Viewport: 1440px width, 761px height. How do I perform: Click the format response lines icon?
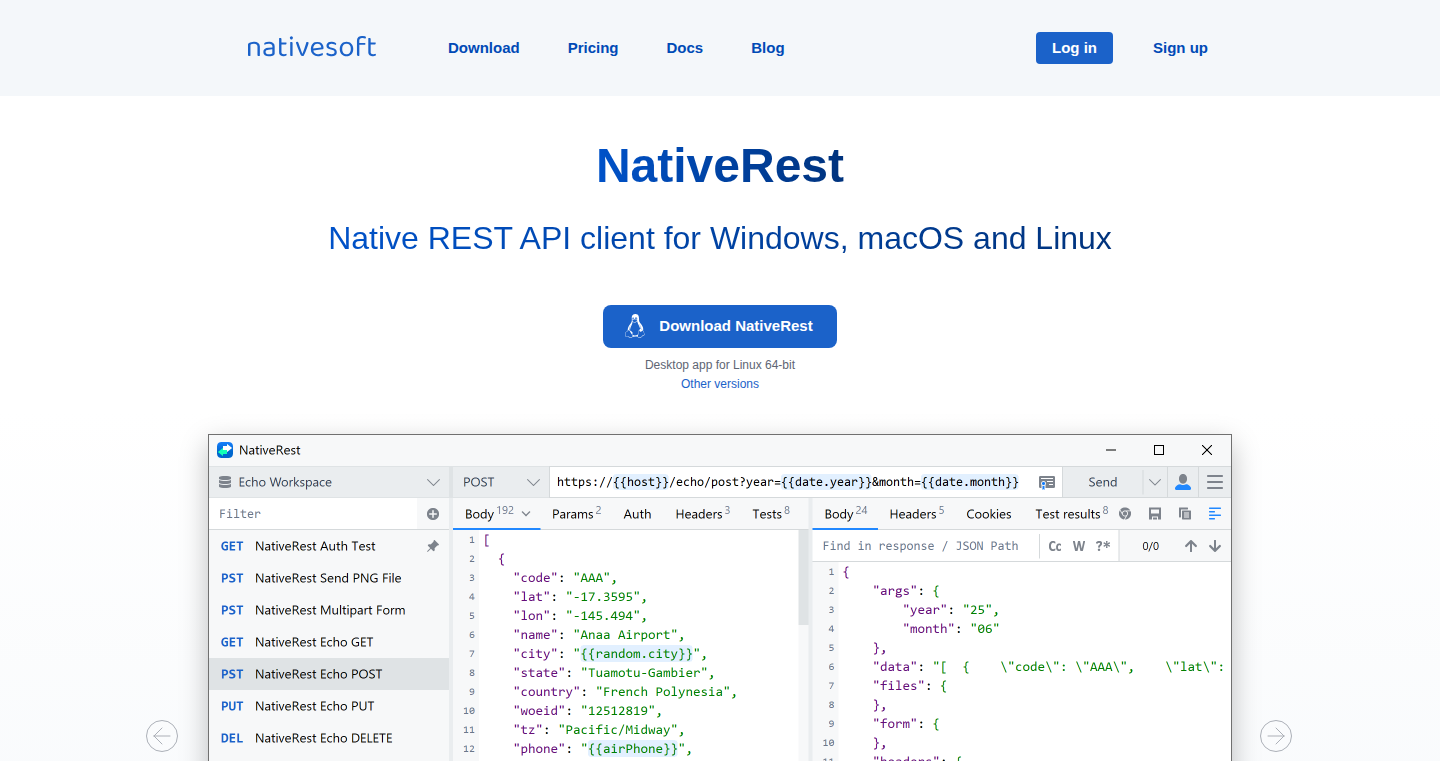click(1215, 514)
